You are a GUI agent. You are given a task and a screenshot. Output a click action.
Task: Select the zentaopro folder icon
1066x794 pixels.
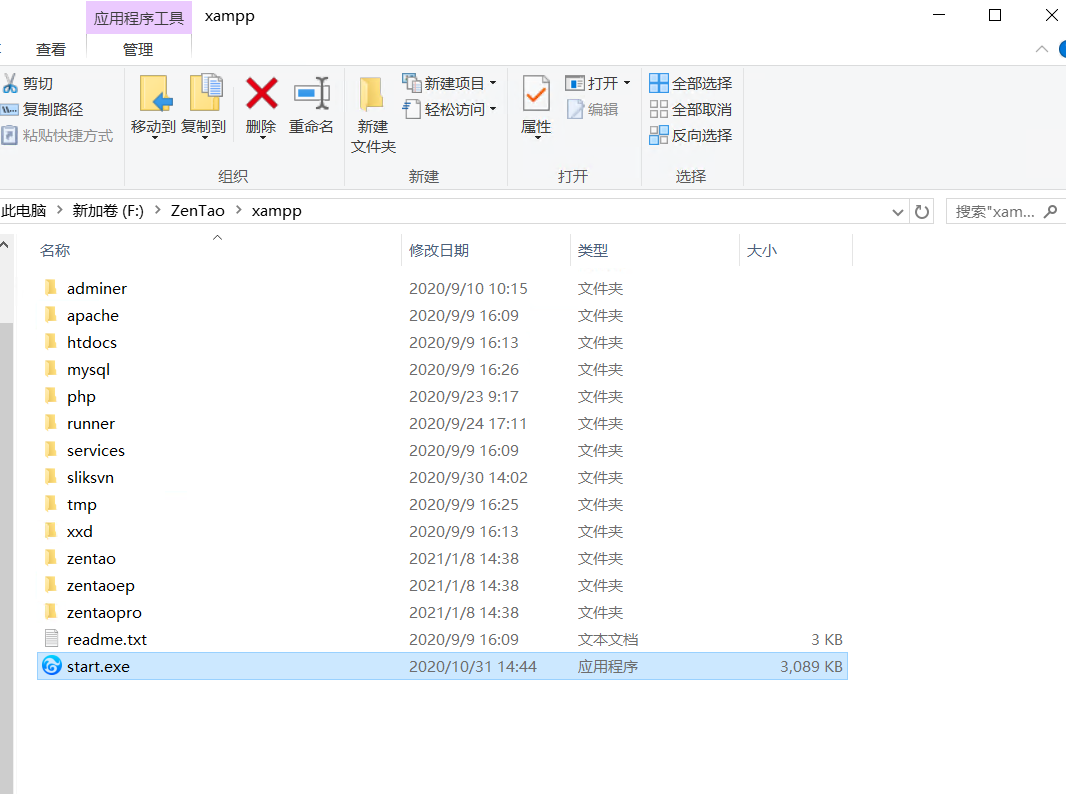click(51, 612)
